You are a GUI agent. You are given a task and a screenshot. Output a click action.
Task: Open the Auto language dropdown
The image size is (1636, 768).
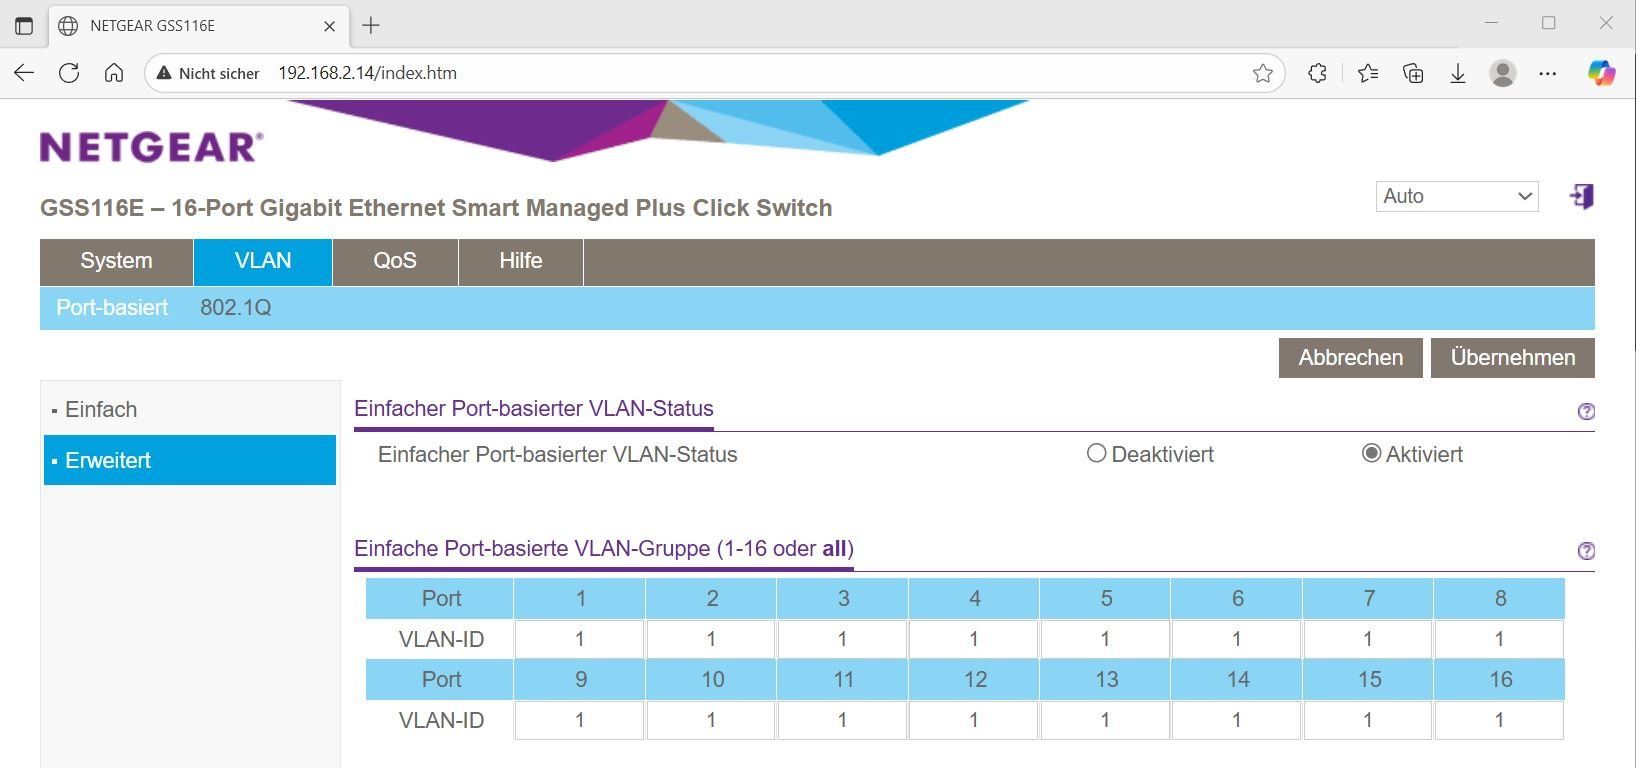(1457, 196)
